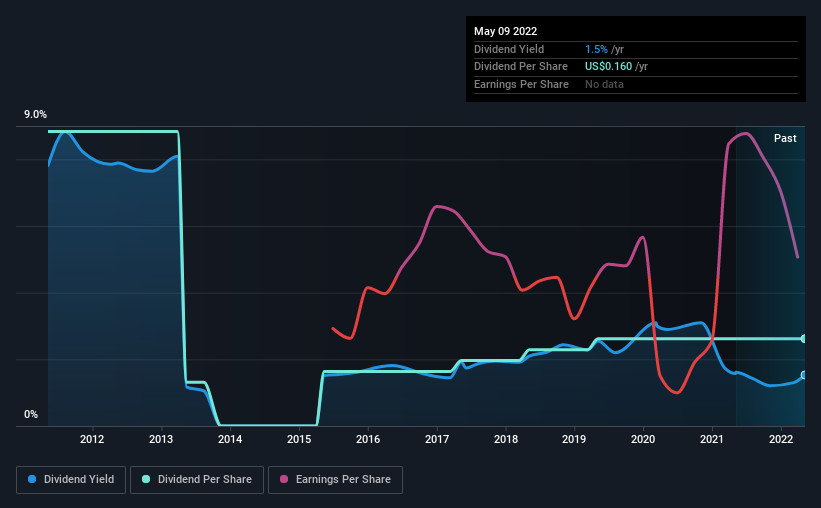Click the 2016 x-axis year label

pos(368,439)
